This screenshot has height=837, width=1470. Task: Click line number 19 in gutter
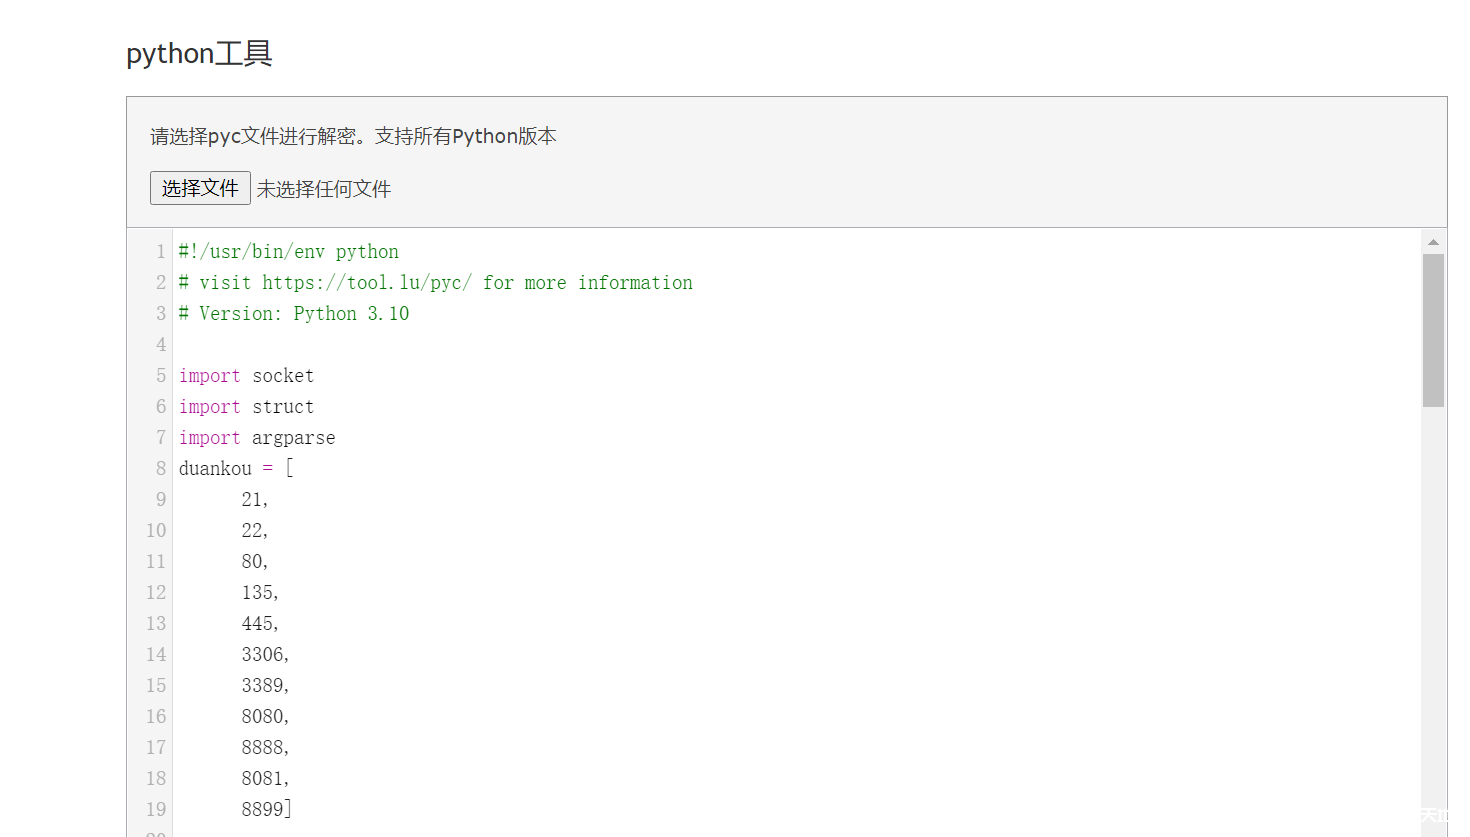[x=156, y=809]
